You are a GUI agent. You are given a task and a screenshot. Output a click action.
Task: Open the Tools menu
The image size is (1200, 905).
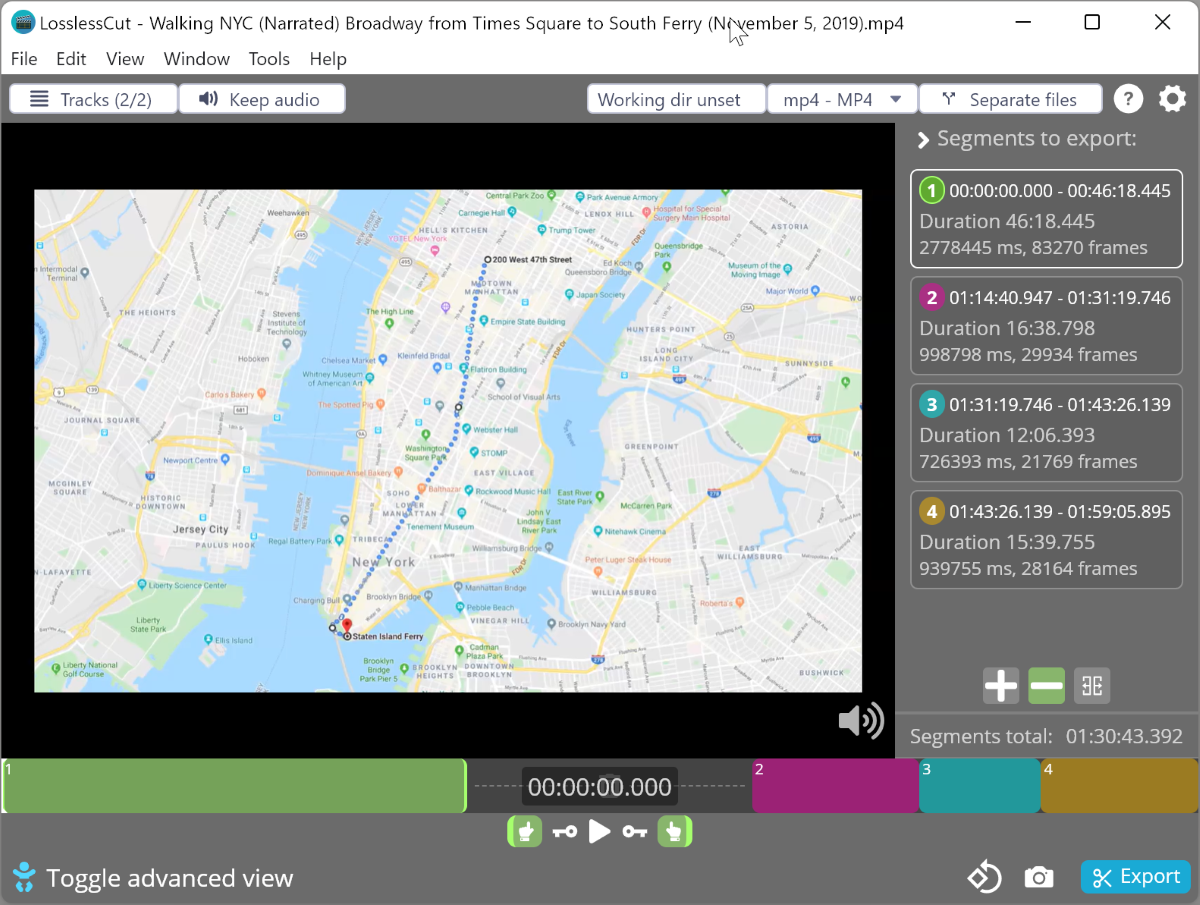coord(269,59)
